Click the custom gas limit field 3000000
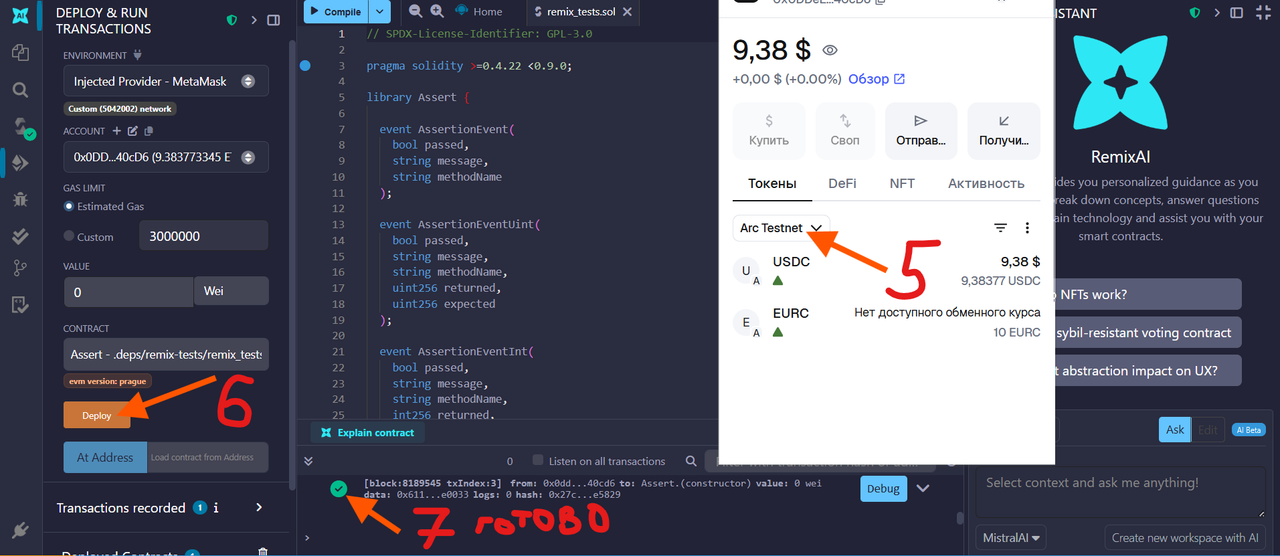Screen dimensions: 1280x556 [x=203, y=236]
